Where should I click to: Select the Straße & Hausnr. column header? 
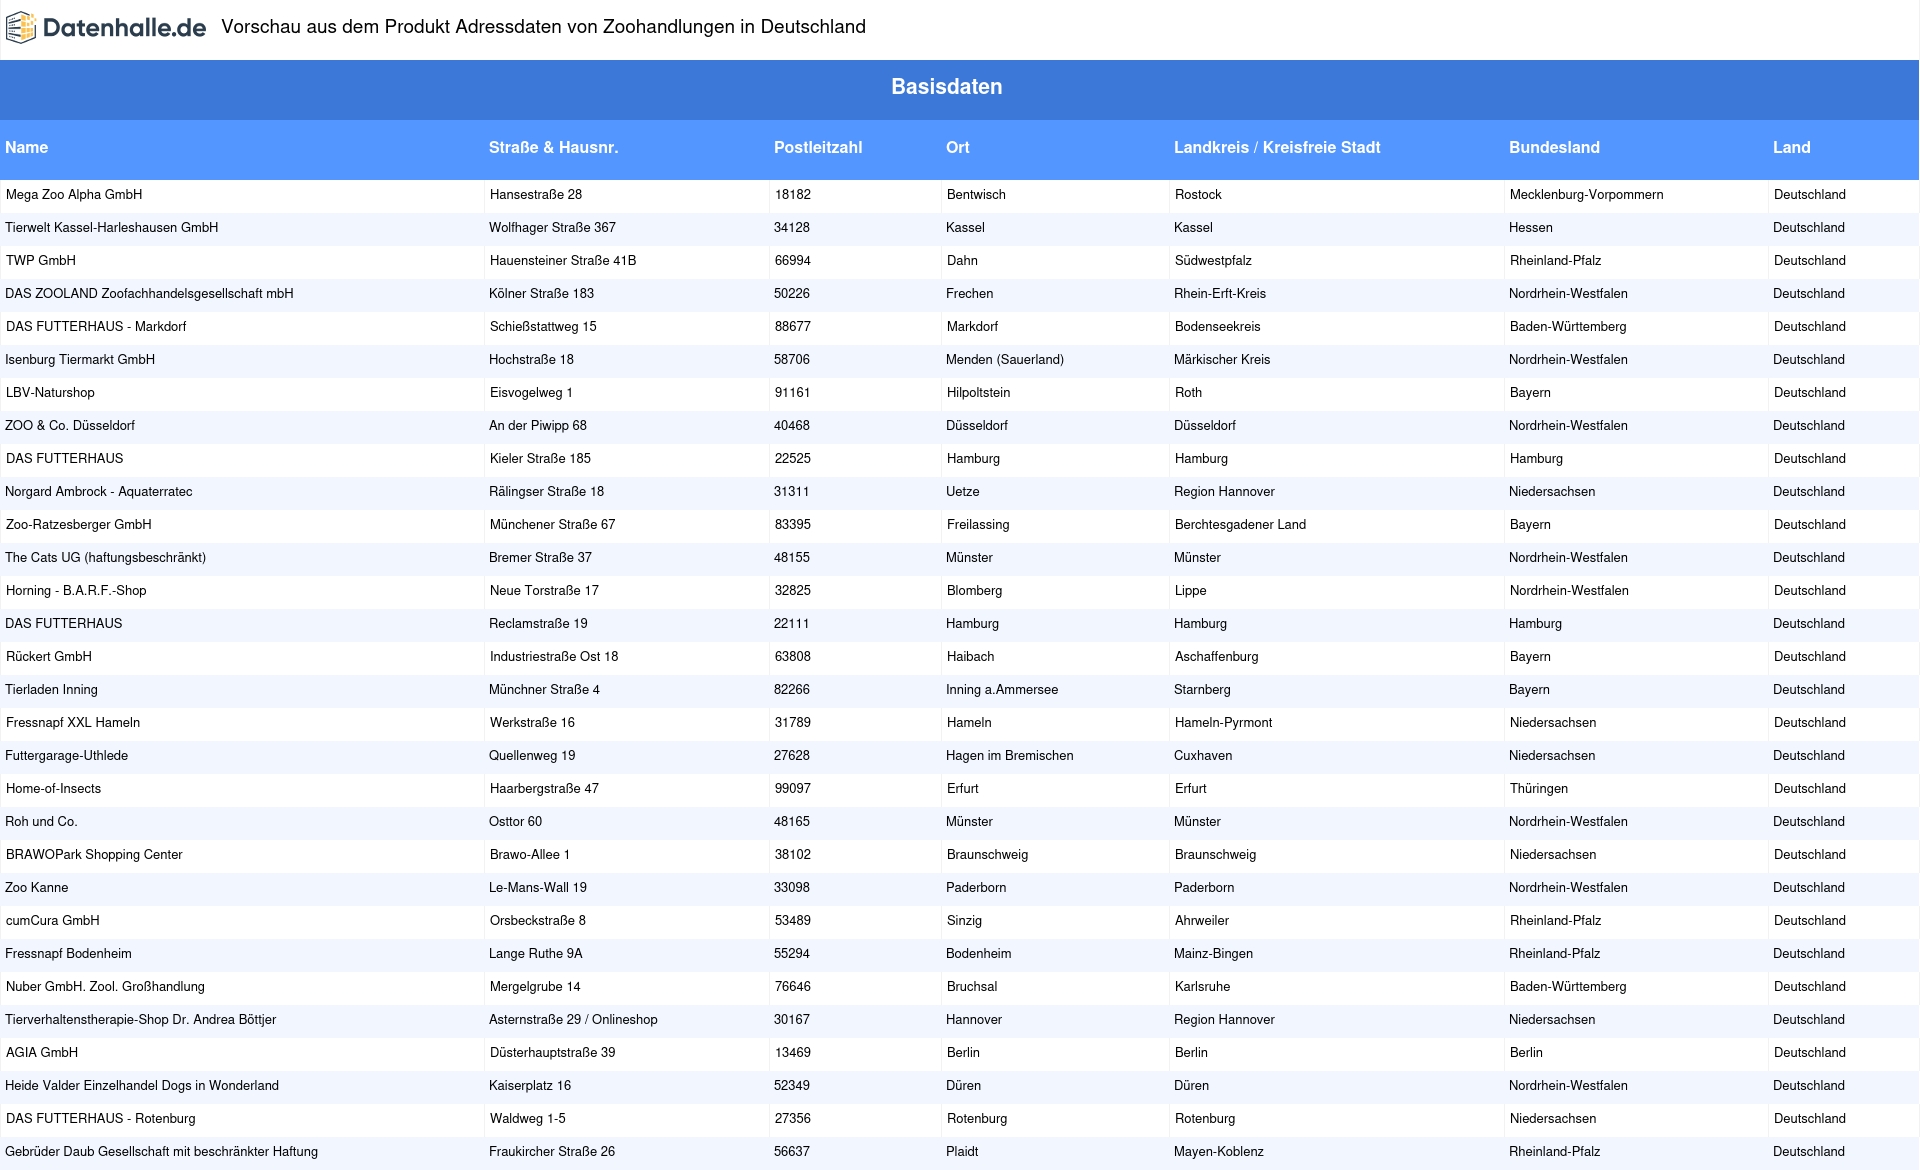pyautogui.click(x=554, y=147)
